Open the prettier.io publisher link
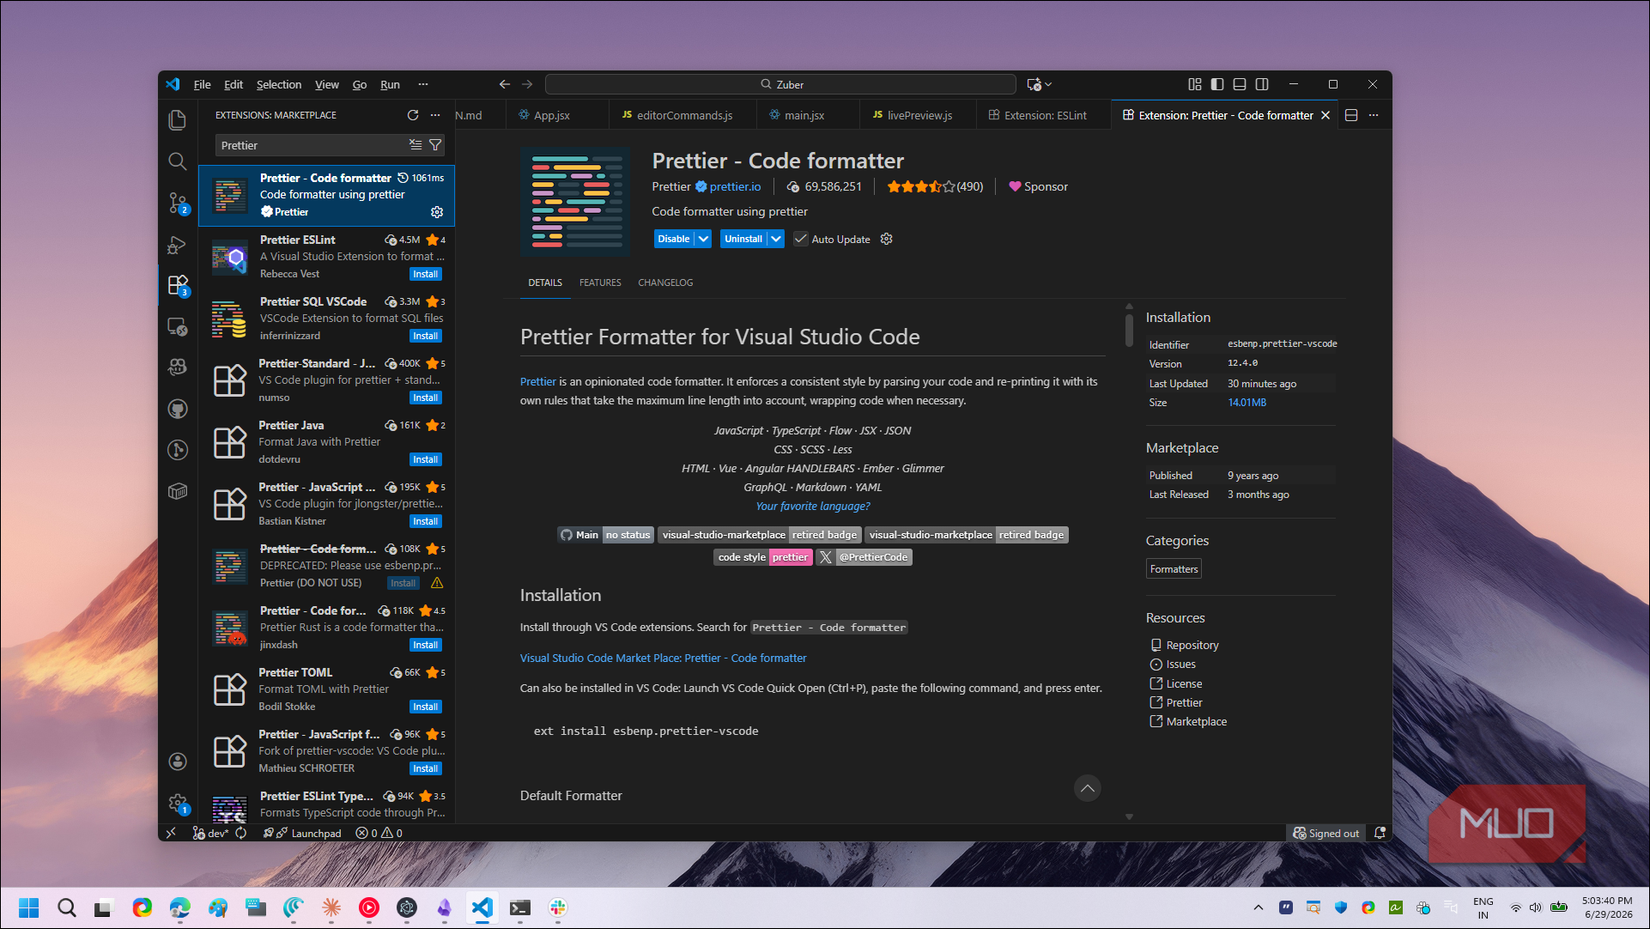The image size is (1650, 929). coord(735,186)
